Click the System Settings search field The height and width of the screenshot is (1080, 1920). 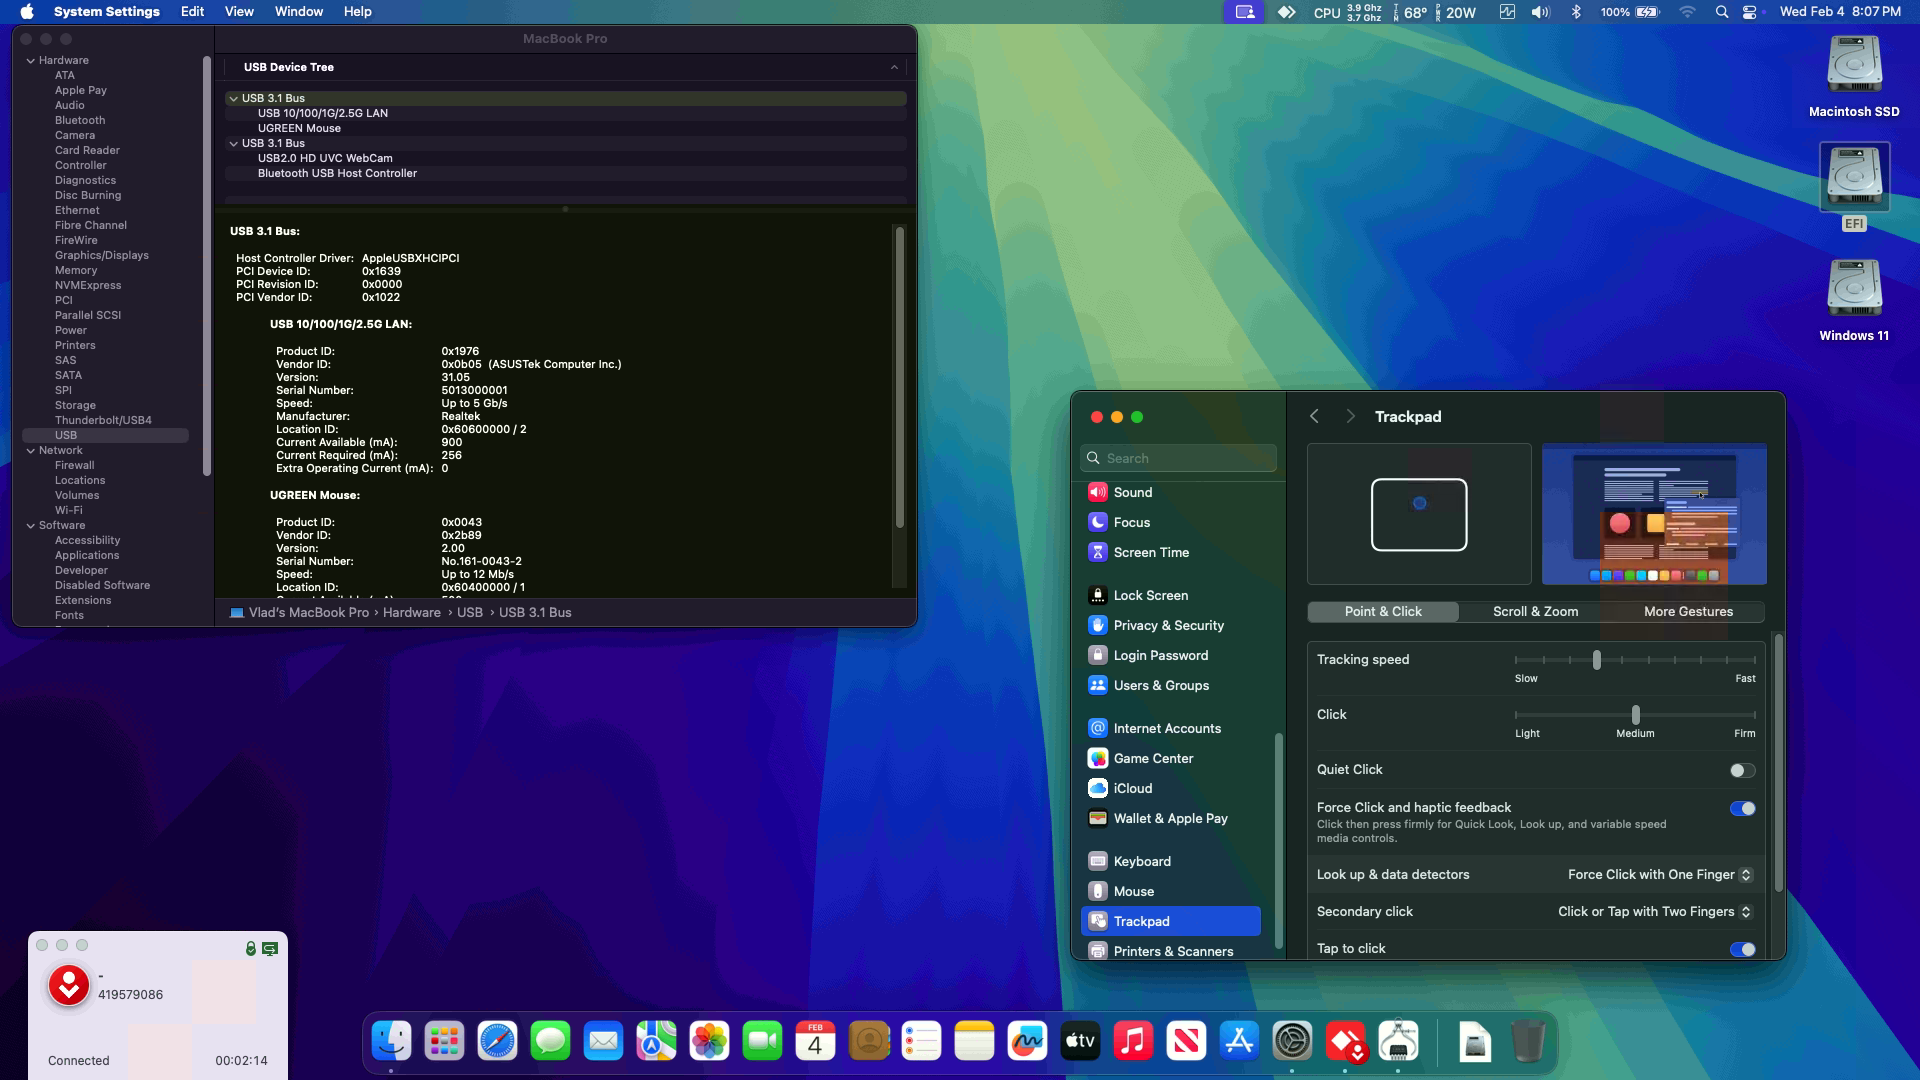click(1178, 458)
